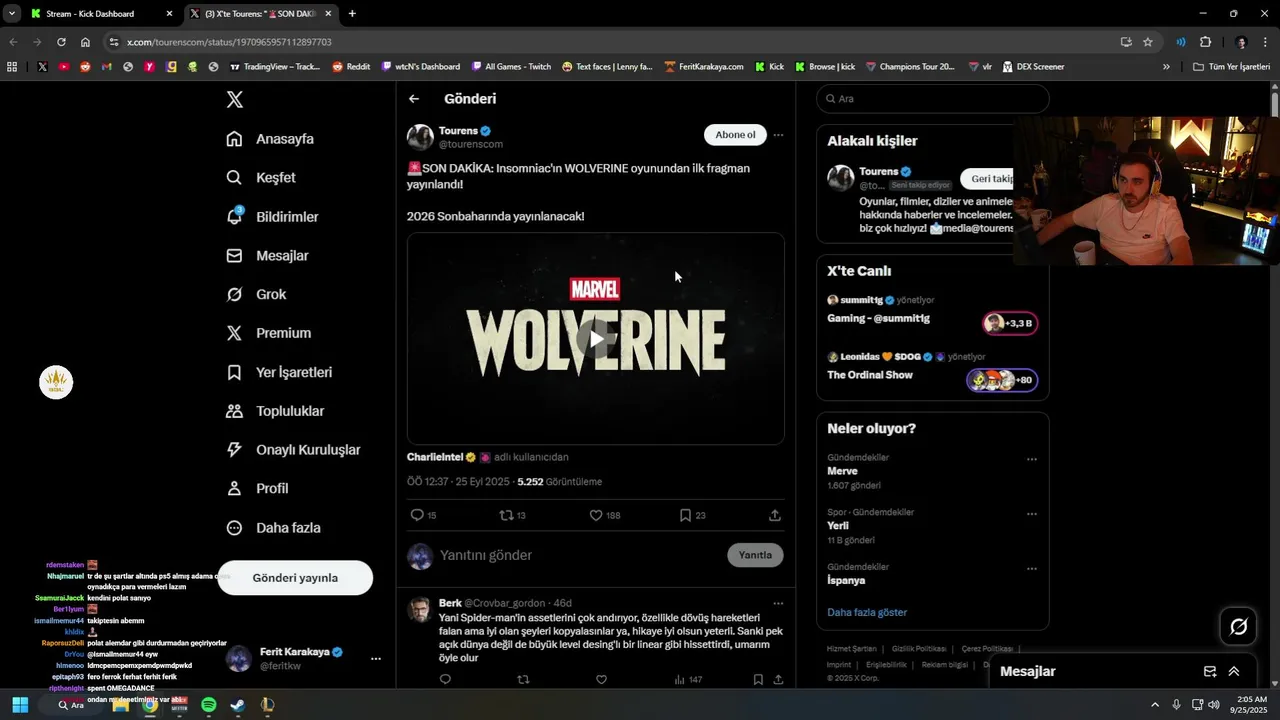This screenshot has width=1280, height=720.
Task: Open Steam from the taskbar
Action: tap(238, 705)
